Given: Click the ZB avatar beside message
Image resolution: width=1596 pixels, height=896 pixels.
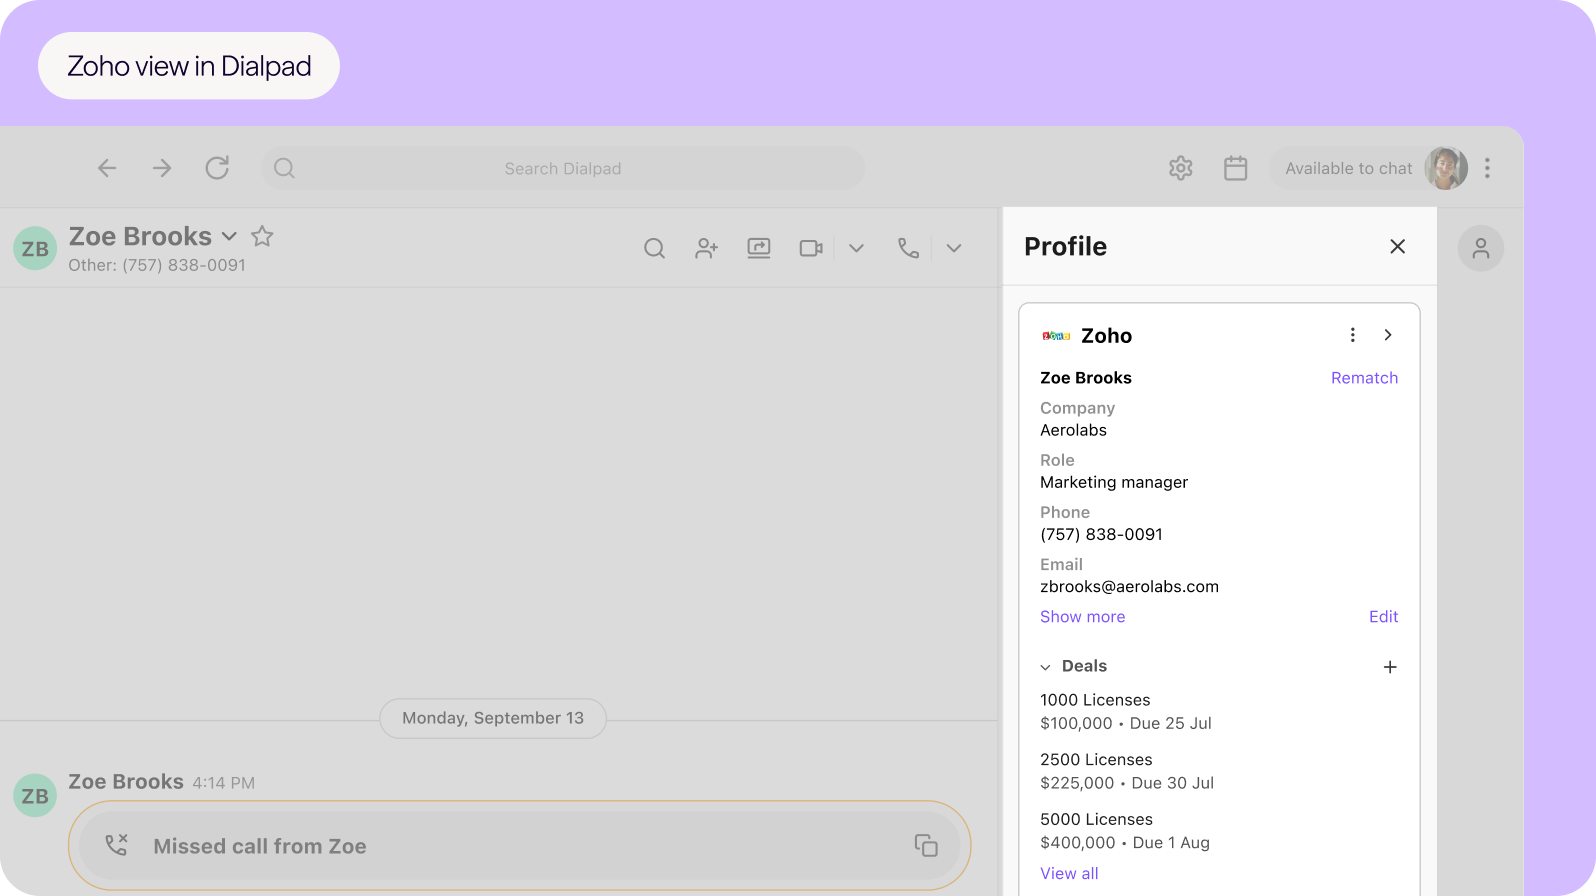Looking at the screenshot, I should pos(35,796).
